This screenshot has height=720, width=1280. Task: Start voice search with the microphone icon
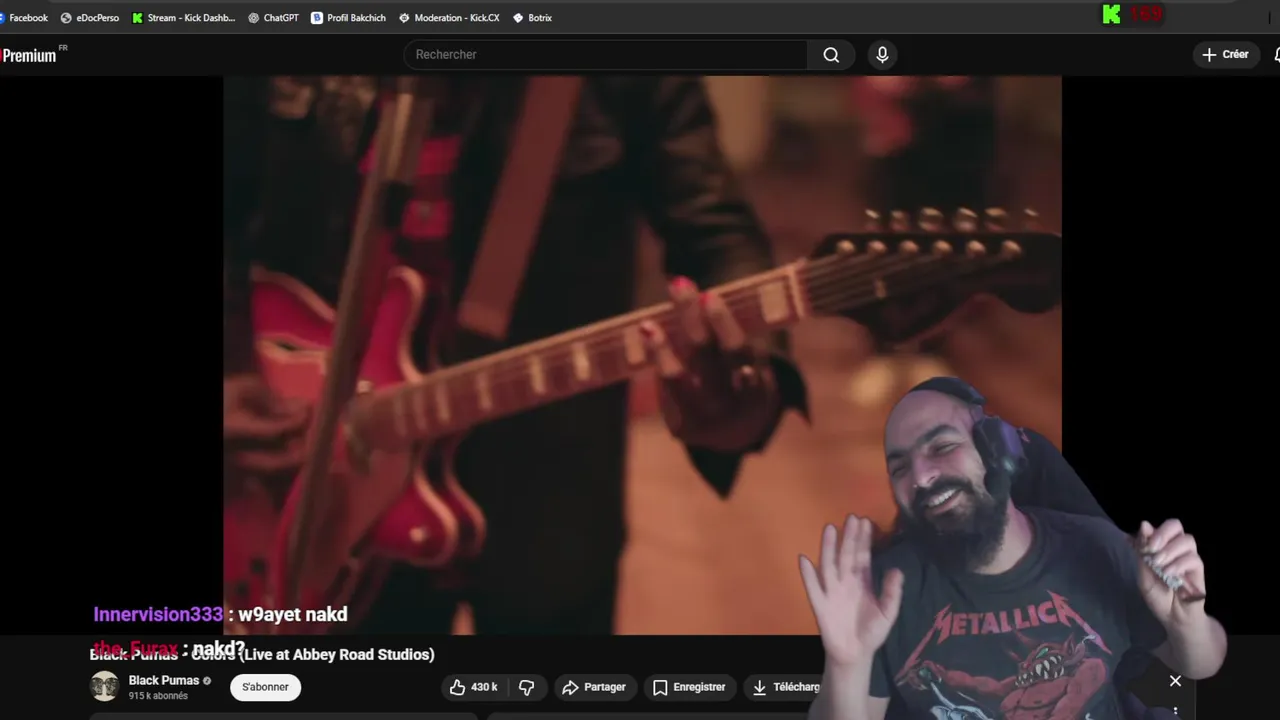[882, 55]
